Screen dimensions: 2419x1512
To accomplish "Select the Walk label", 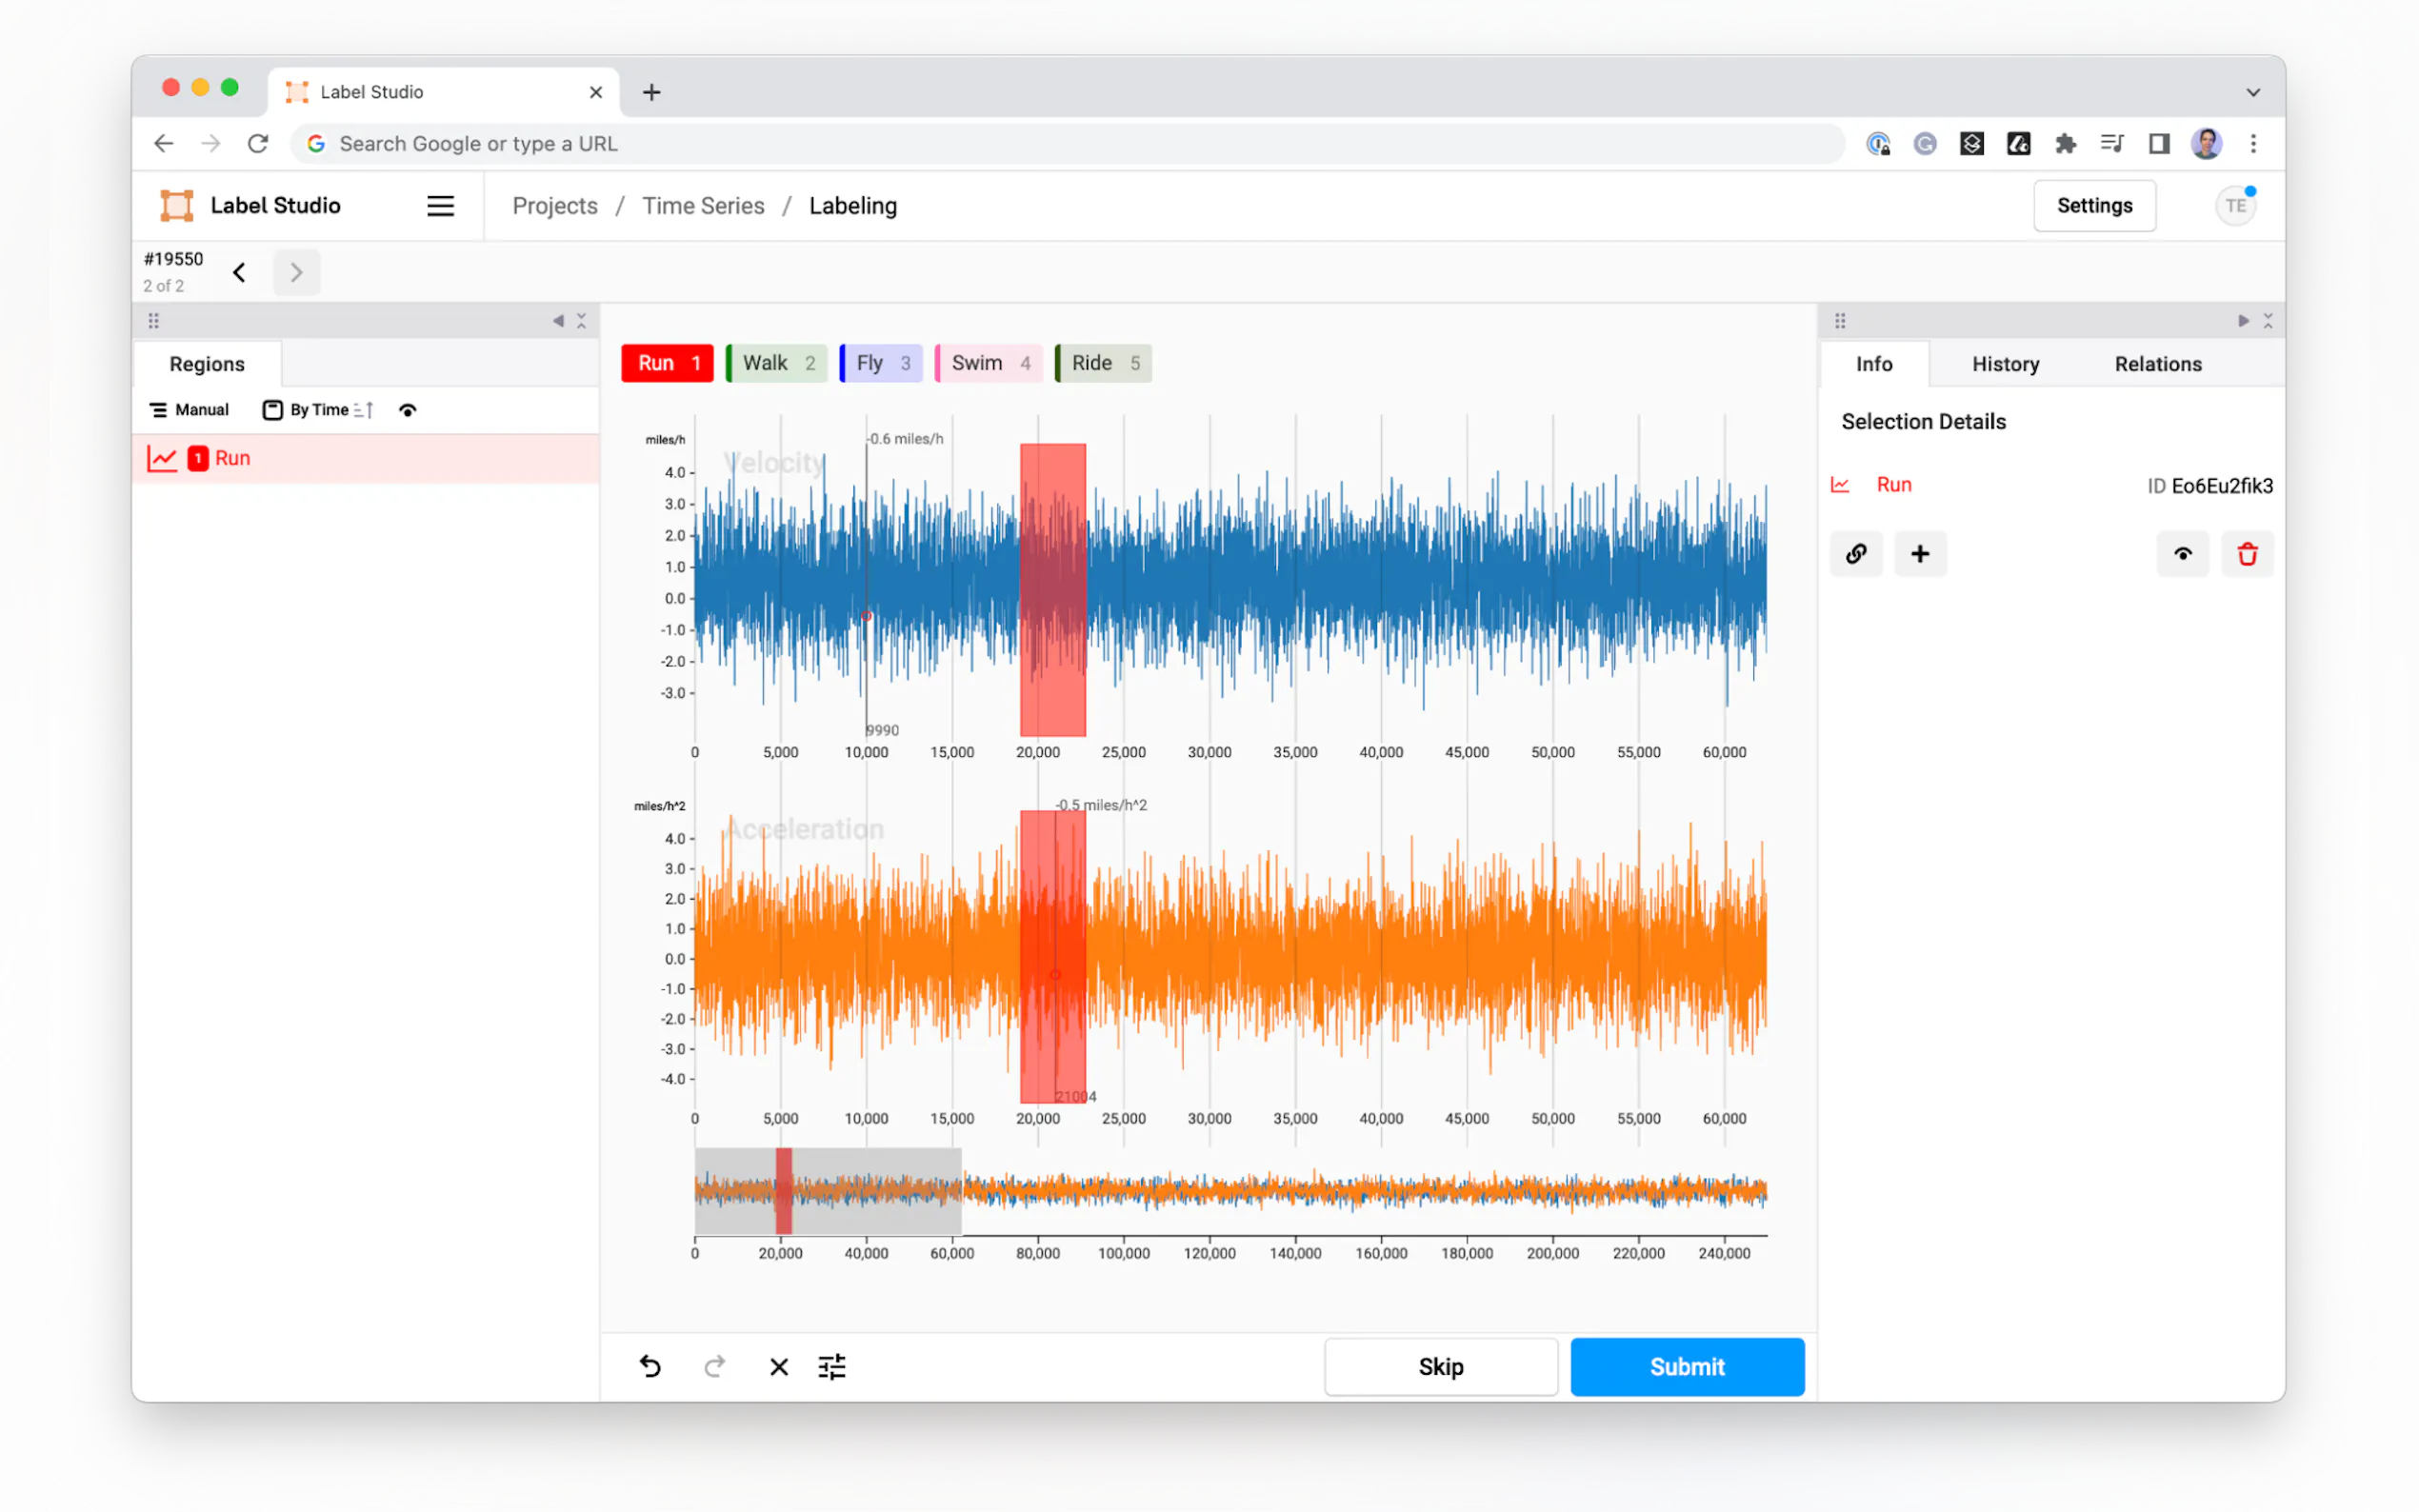I will (x=776, y=363).
